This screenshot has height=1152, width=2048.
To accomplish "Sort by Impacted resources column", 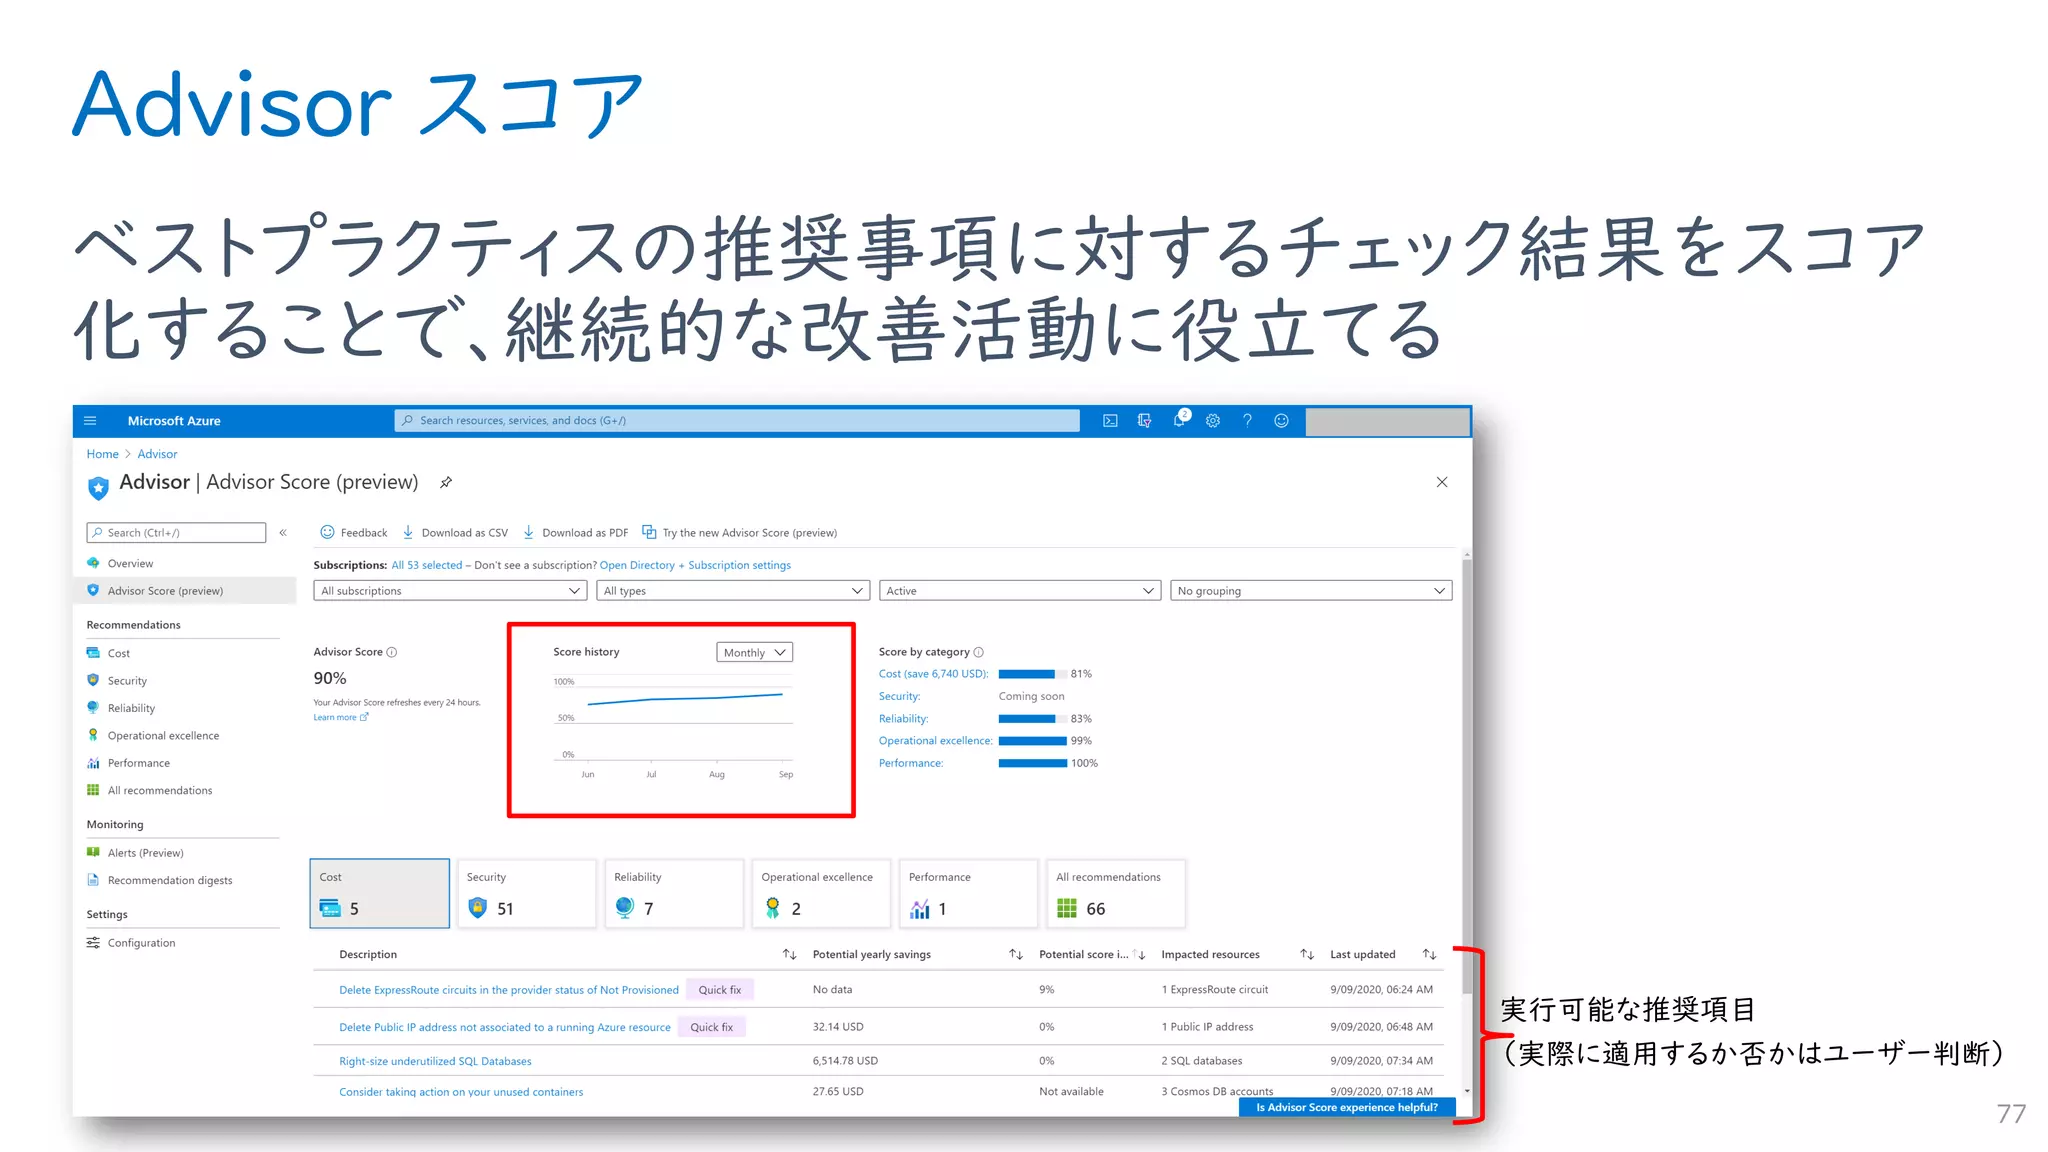I will (1307, 955).
